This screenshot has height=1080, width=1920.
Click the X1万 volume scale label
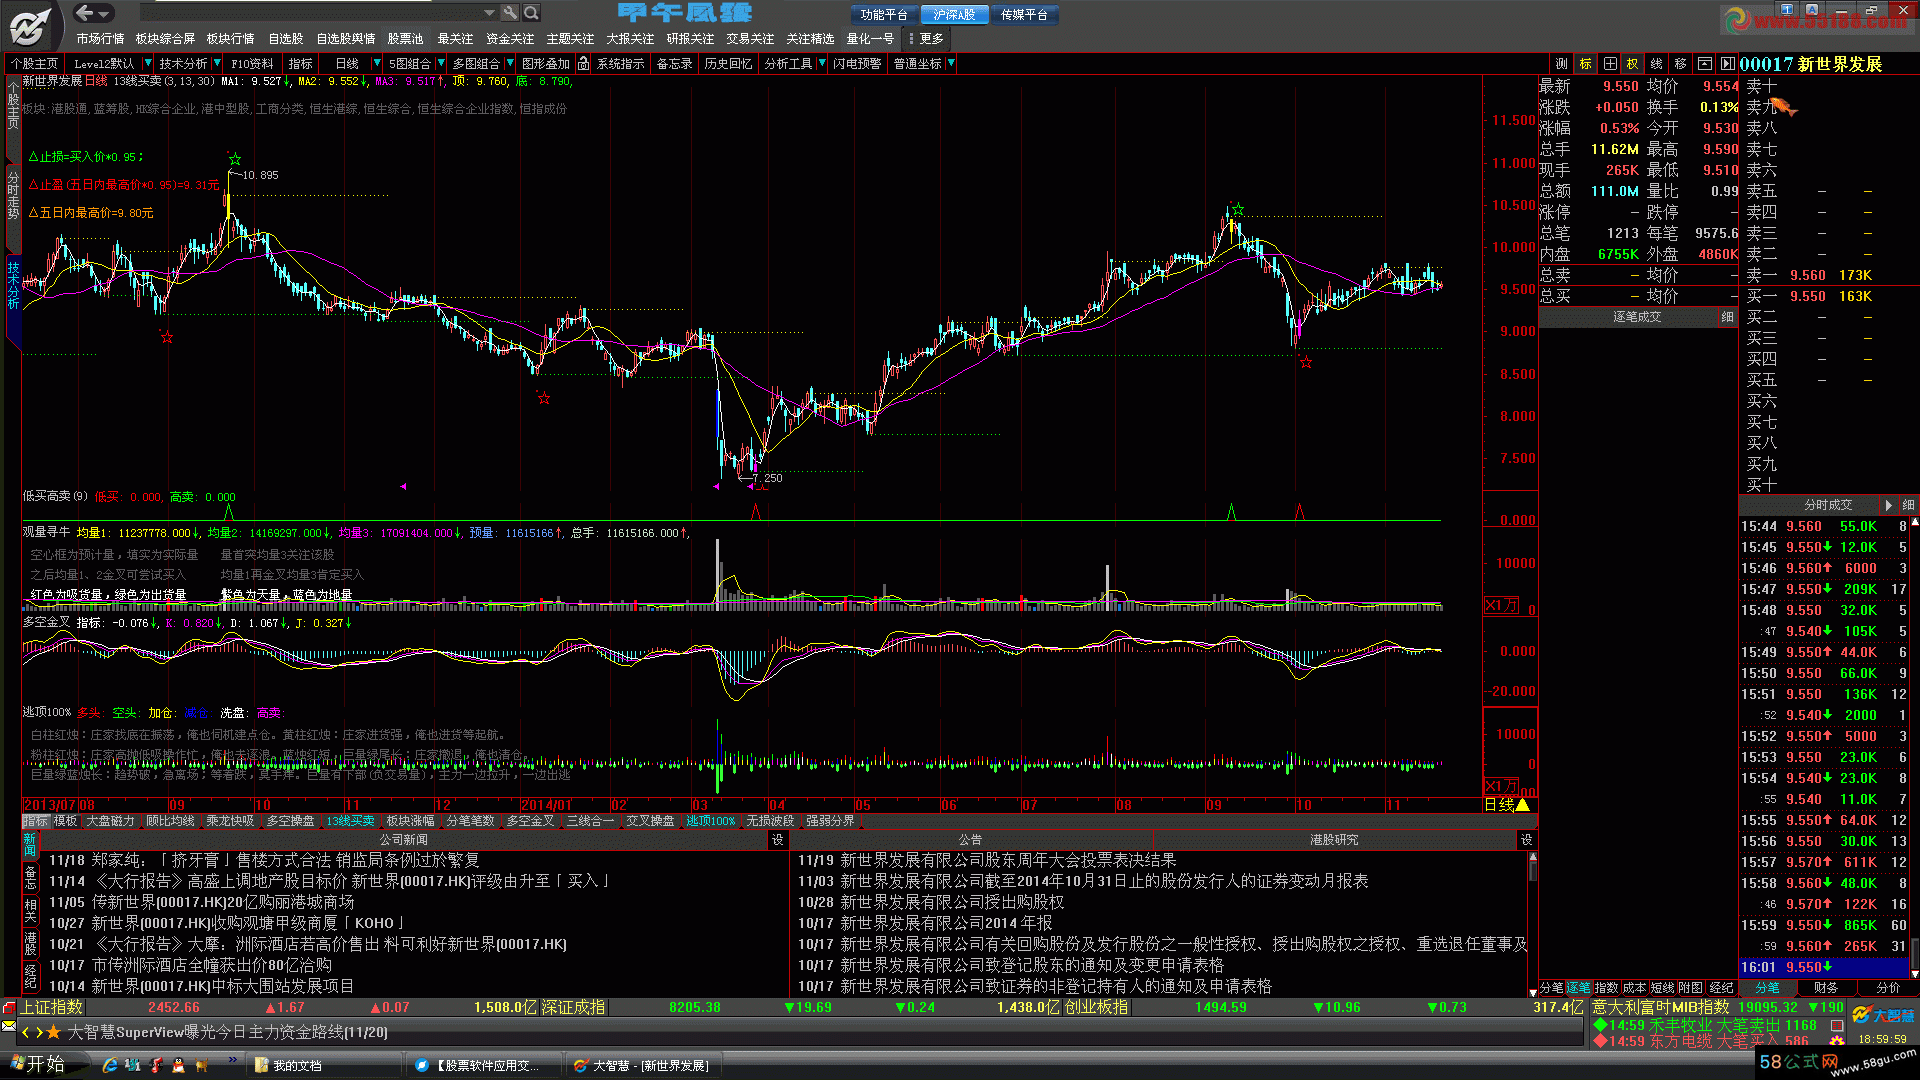[x=1501, y=606]
